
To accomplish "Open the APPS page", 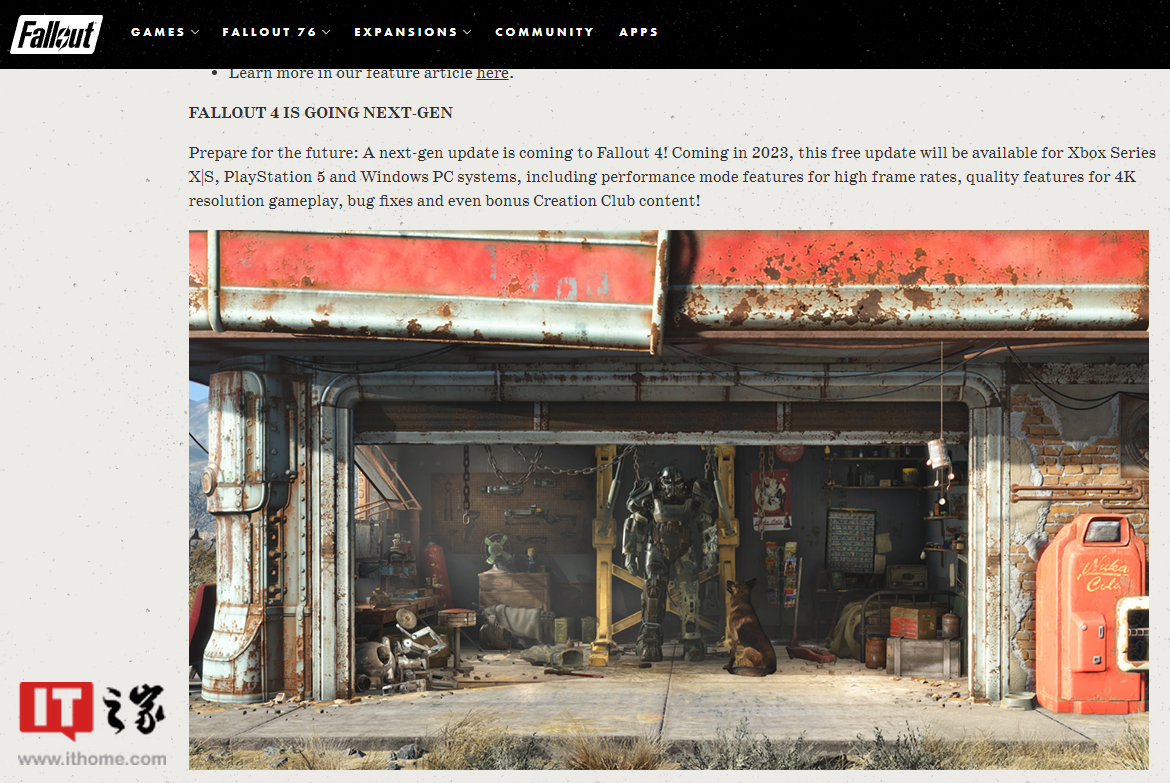I will (x=639, y=32).
